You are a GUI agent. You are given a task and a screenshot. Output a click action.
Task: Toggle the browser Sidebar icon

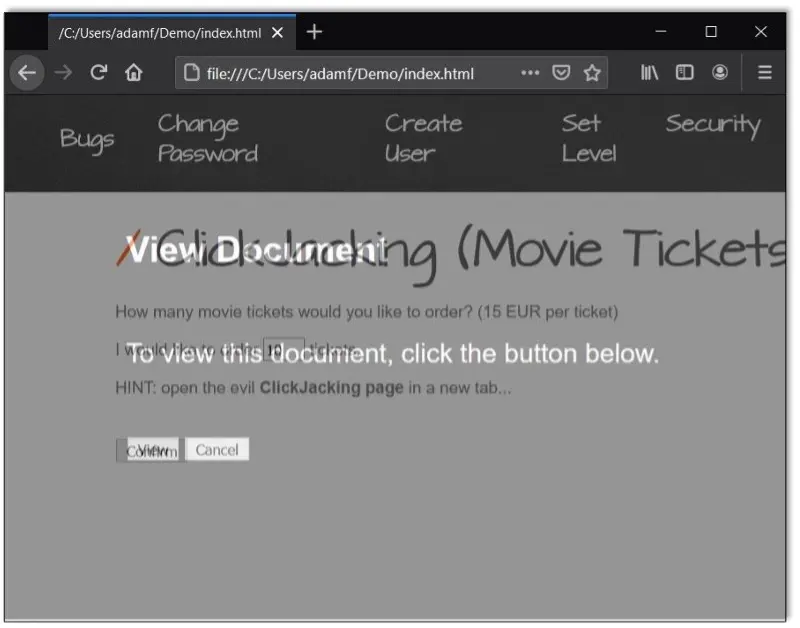coord(684,72)
